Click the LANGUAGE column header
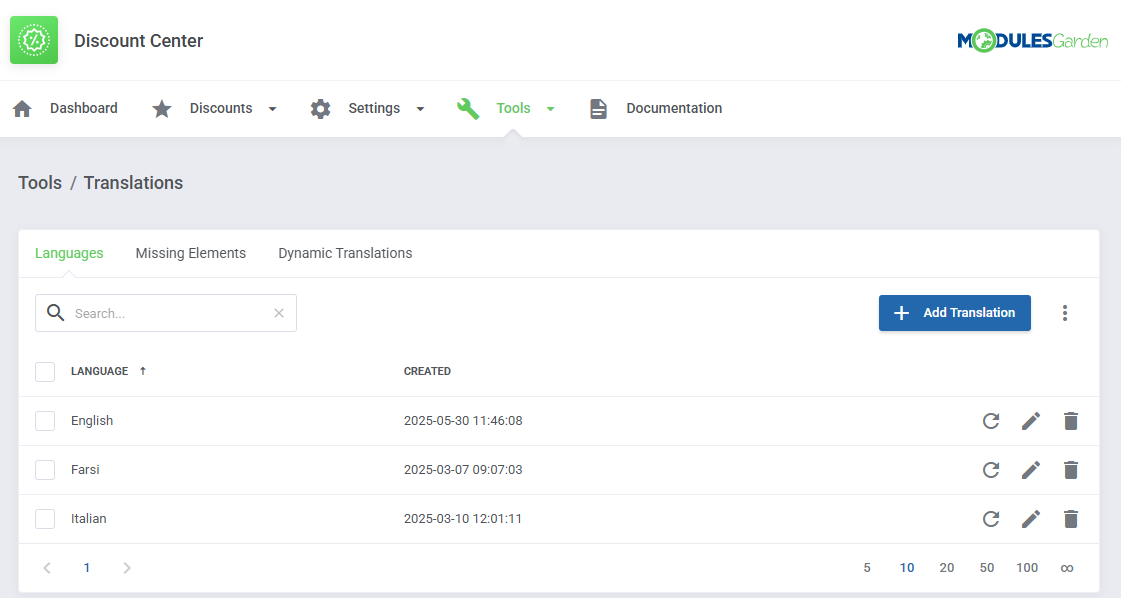Image resolution: width=1121 pixels, height=598 pixels. tap(99, 371)
